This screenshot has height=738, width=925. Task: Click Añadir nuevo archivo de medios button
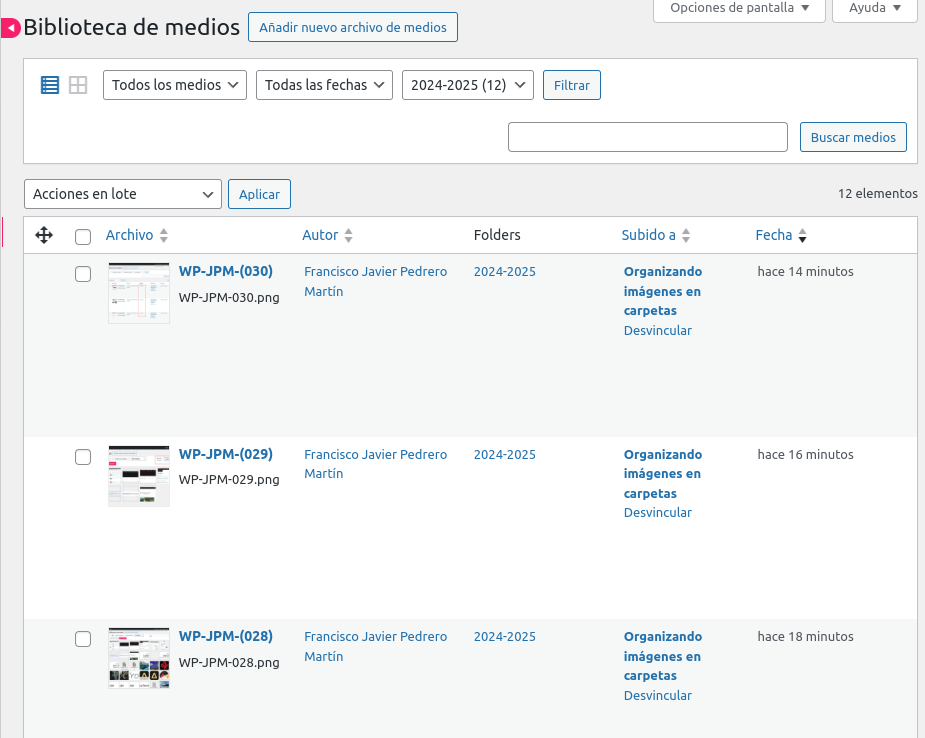[x=353, y=27]
